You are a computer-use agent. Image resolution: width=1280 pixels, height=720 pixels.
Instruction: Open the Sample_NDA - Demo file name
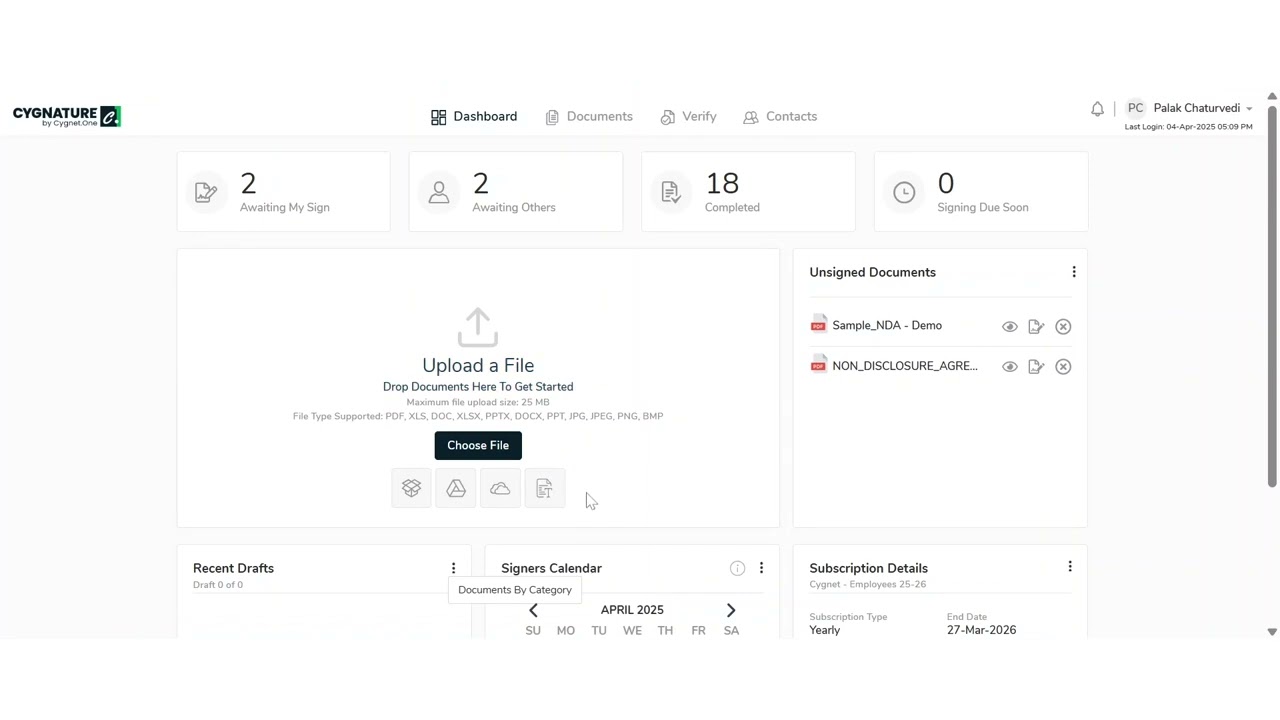click(887, 326)
